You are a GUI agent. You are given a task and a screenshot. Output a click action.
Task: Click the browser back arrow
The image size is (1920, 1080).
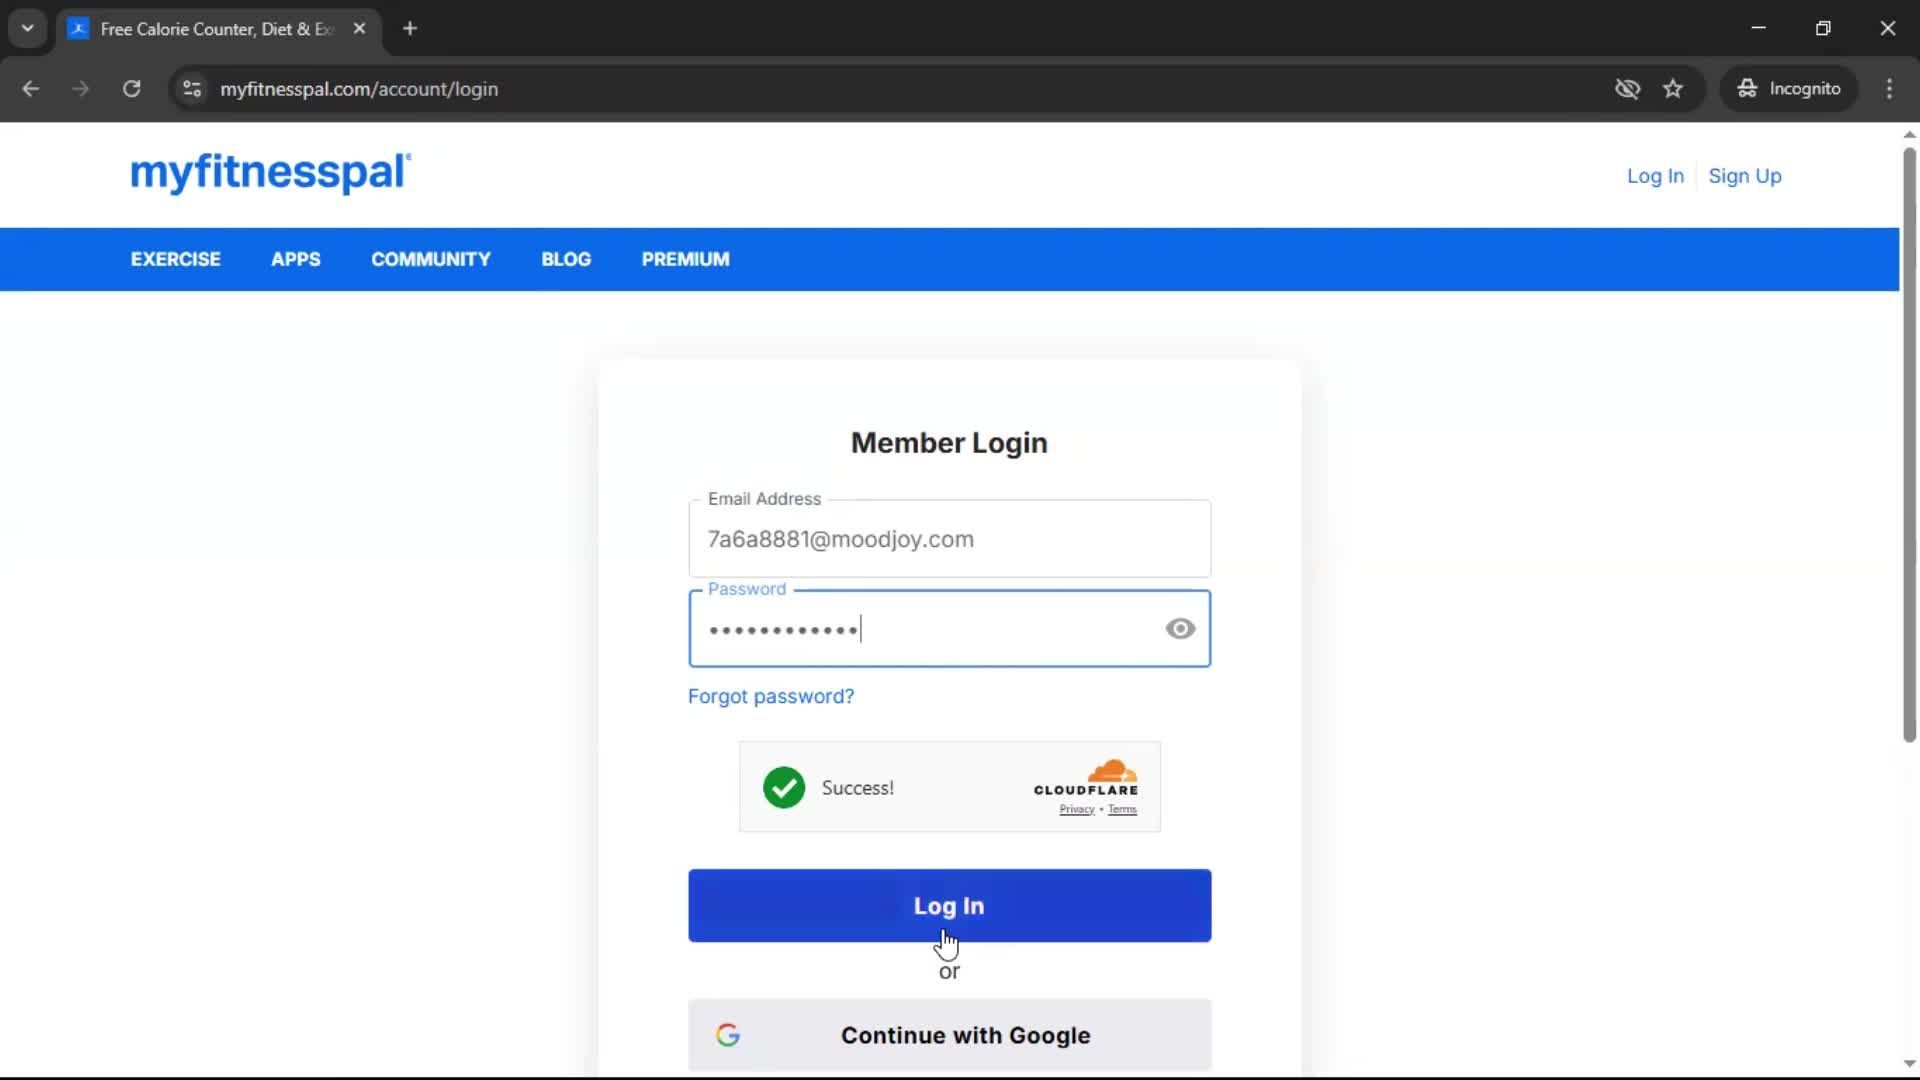pyautogui.click(x=30, y=89)
